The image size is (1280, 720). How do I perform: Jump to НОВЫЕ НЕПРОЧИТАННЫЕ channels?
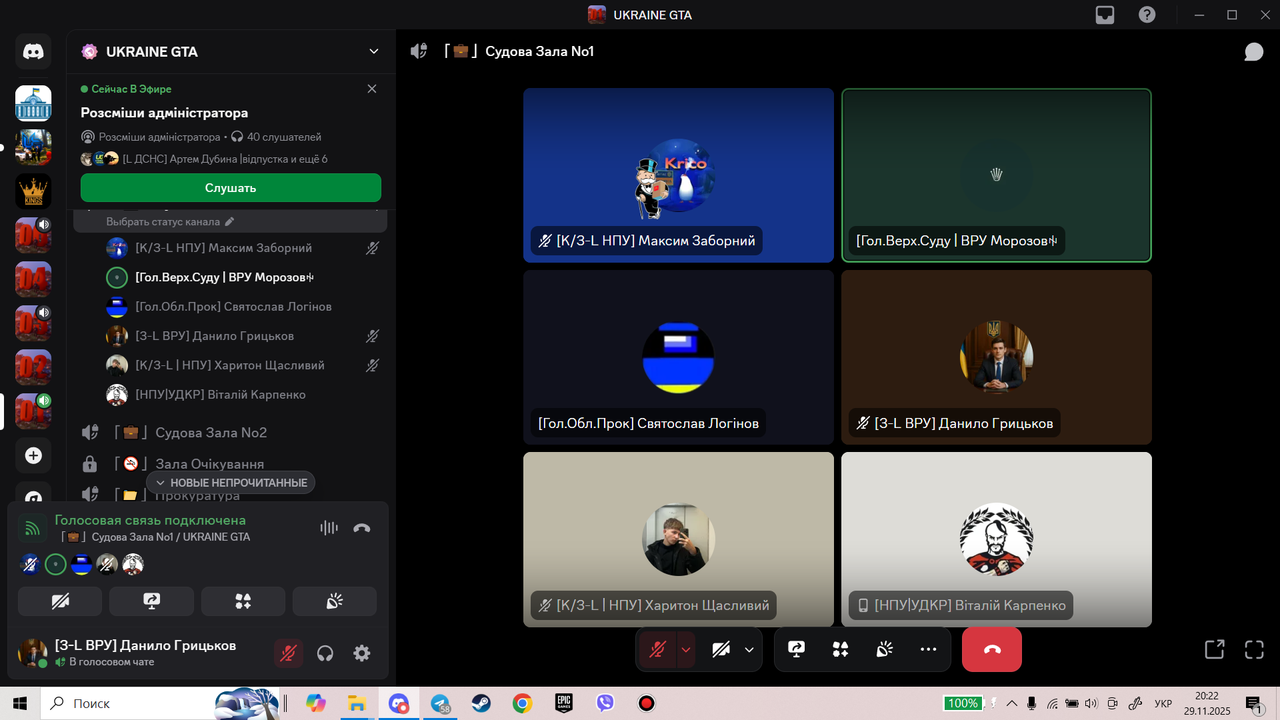coord(231,482)
